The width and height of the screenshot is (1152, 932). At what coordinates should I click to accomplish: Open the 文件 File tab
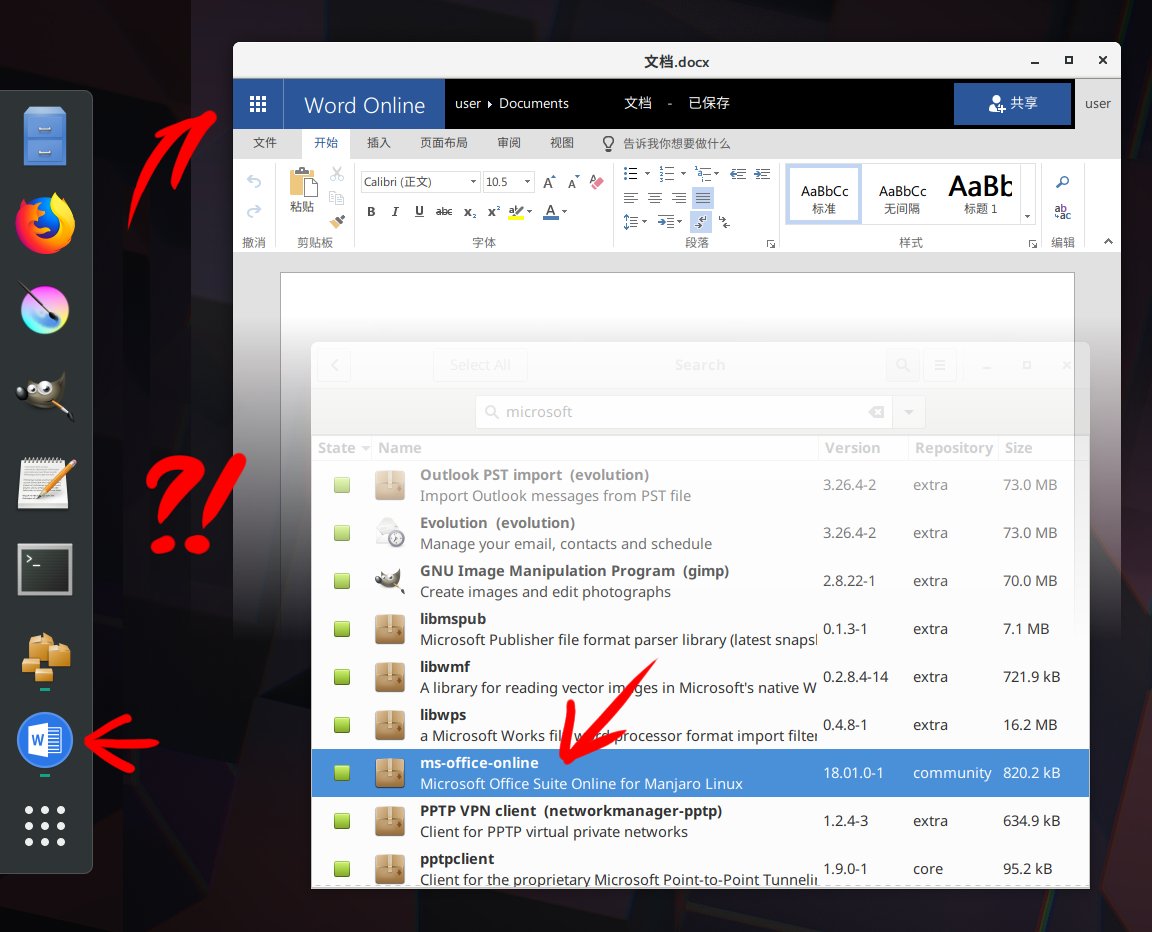tap(264, 143)
